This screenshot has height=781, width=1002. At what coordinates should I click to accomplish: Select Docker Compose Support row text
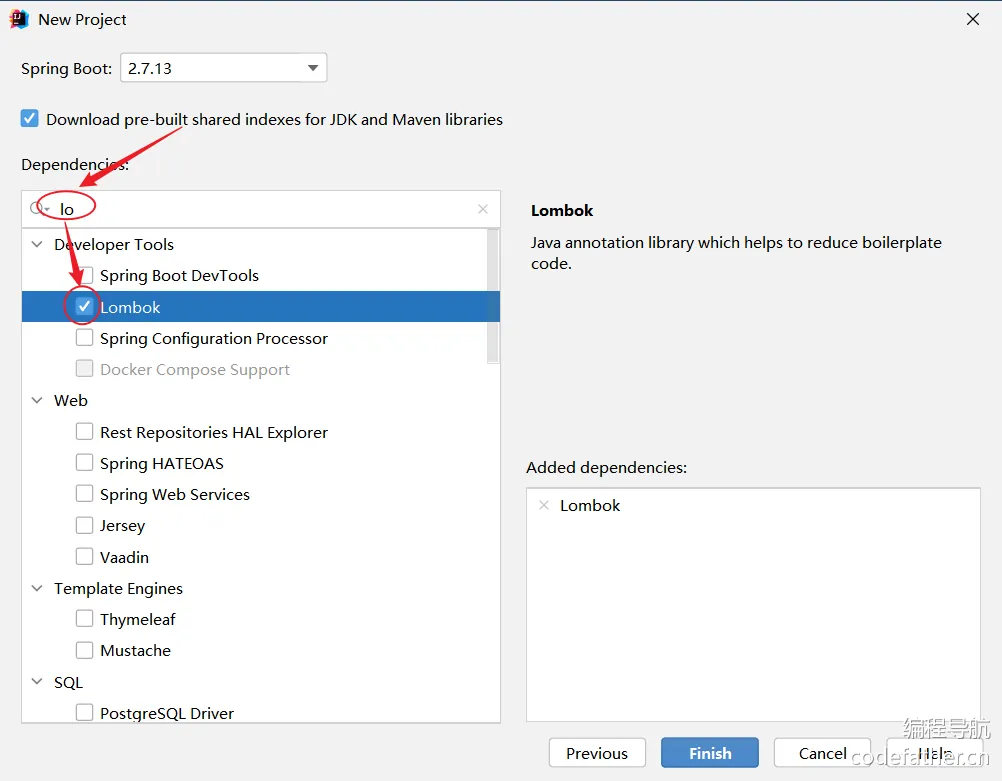click(x=195, y=370)
